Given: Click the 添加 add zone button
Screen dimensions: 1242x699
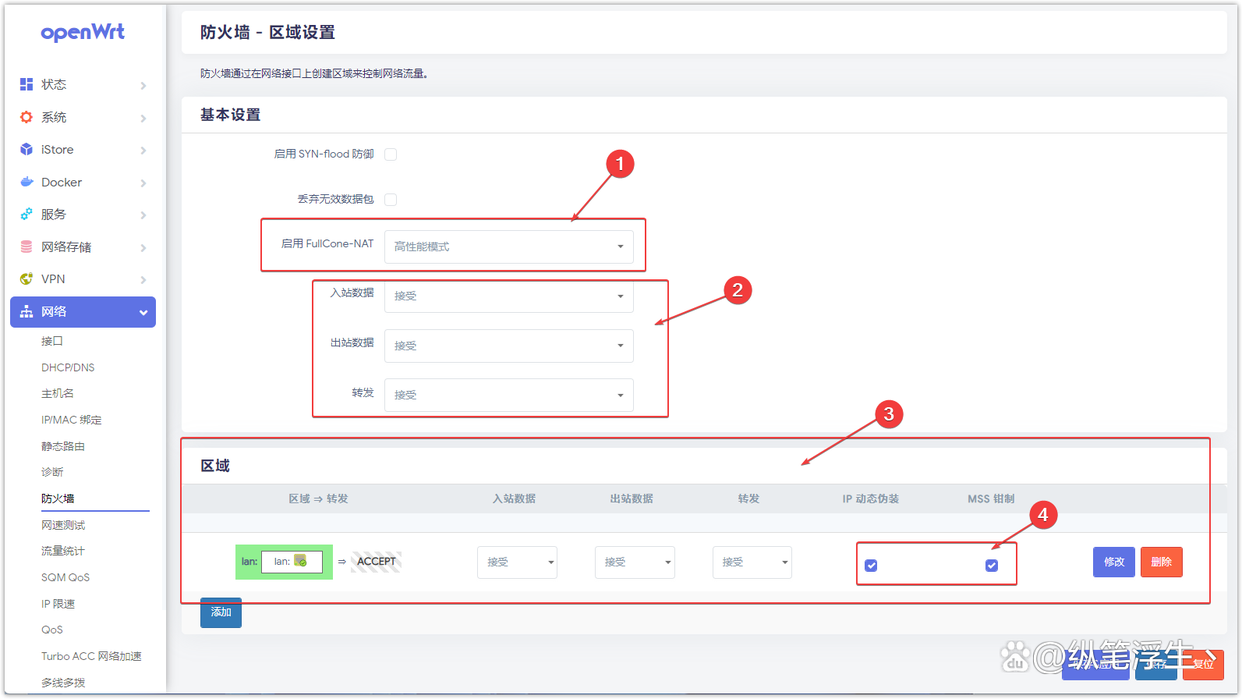Looking at the screenshot, I should click(220, 612).
